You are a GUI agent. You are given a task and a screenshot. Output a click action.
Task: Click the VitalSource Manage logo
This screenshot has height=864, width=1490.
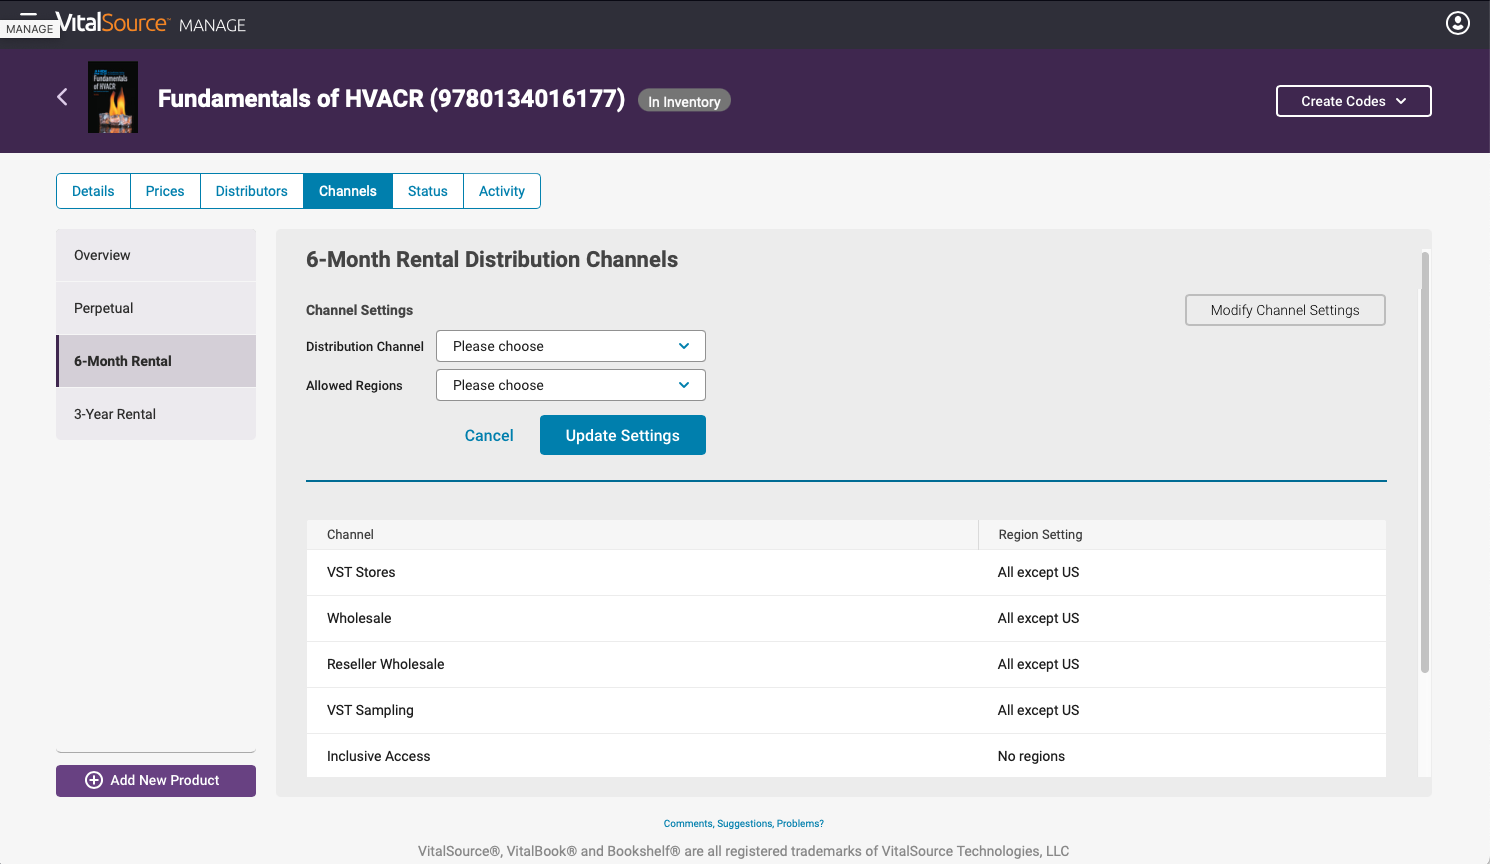pos(151,24)
